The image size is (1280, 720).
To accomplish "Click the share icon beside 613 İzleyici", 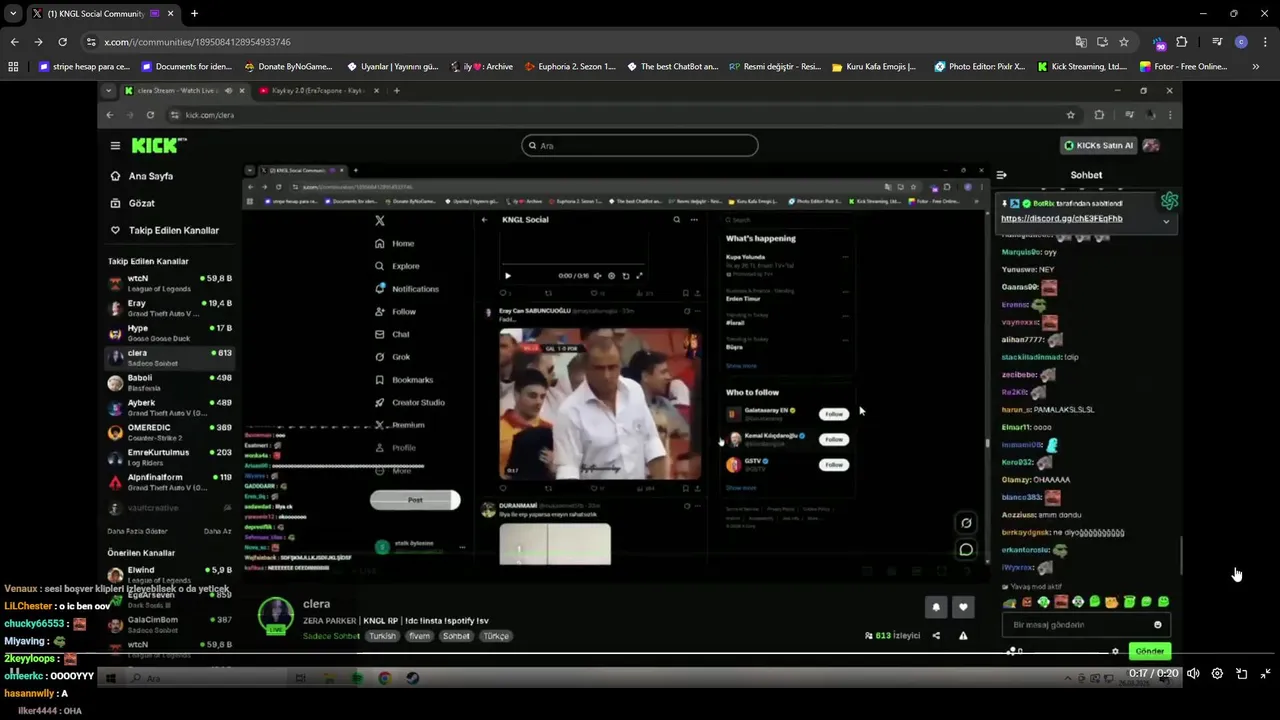I will (x=936, y=635).
